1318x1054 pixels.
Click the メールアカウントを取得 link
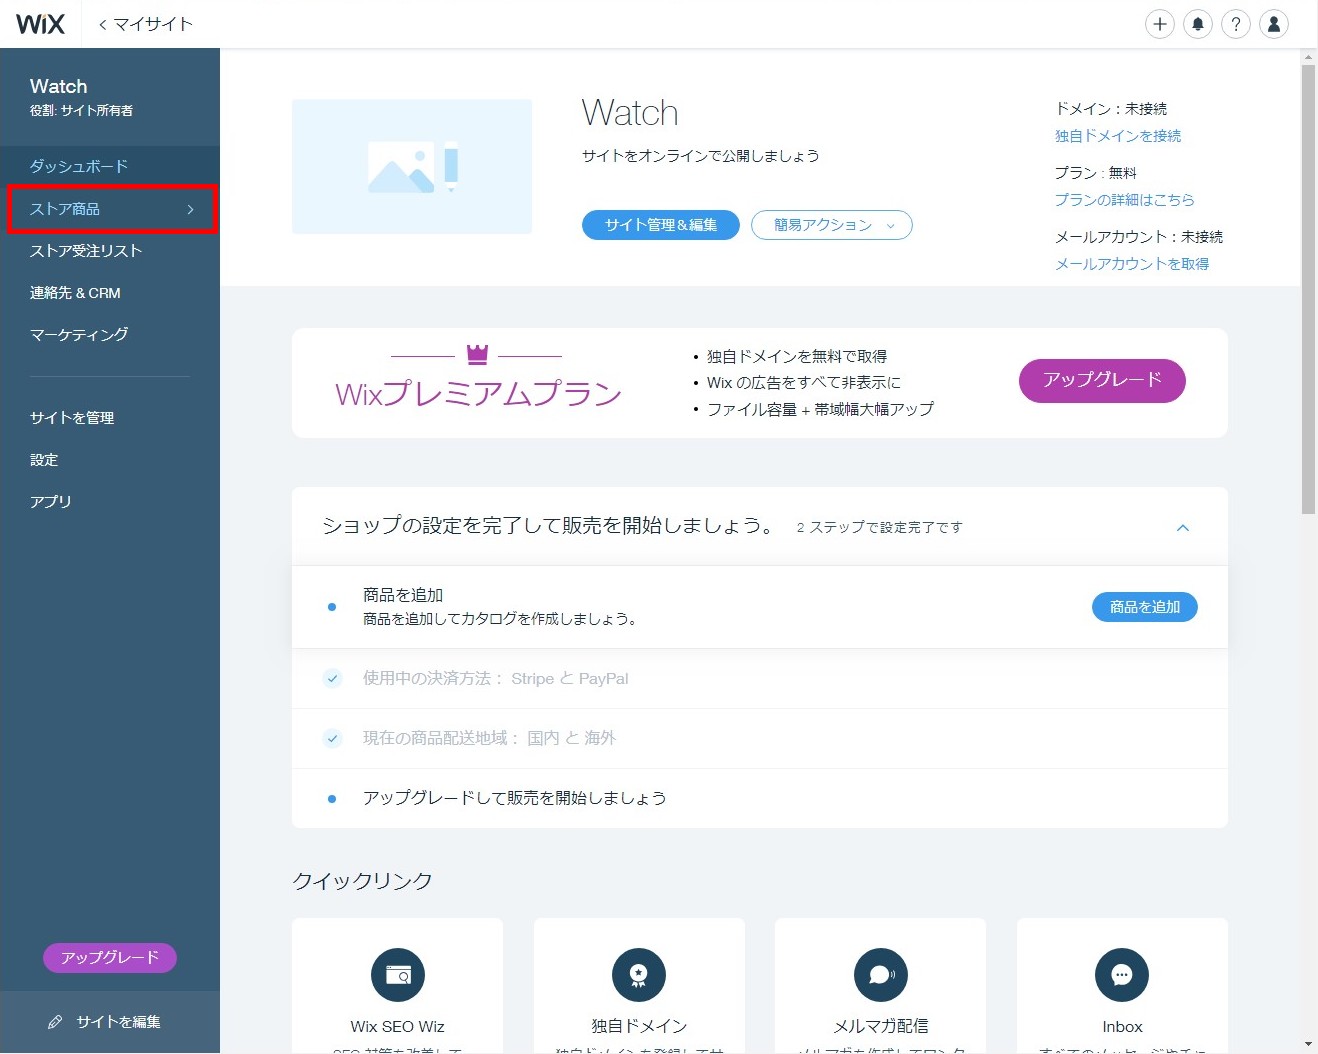coord(1132,264)
